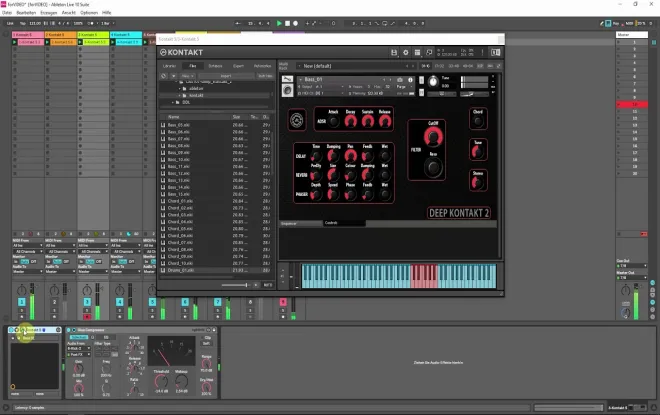Click the circular logo in Deep Kontakt instrument
Viewport: 660px width, 415px height.
pos(297,120)
